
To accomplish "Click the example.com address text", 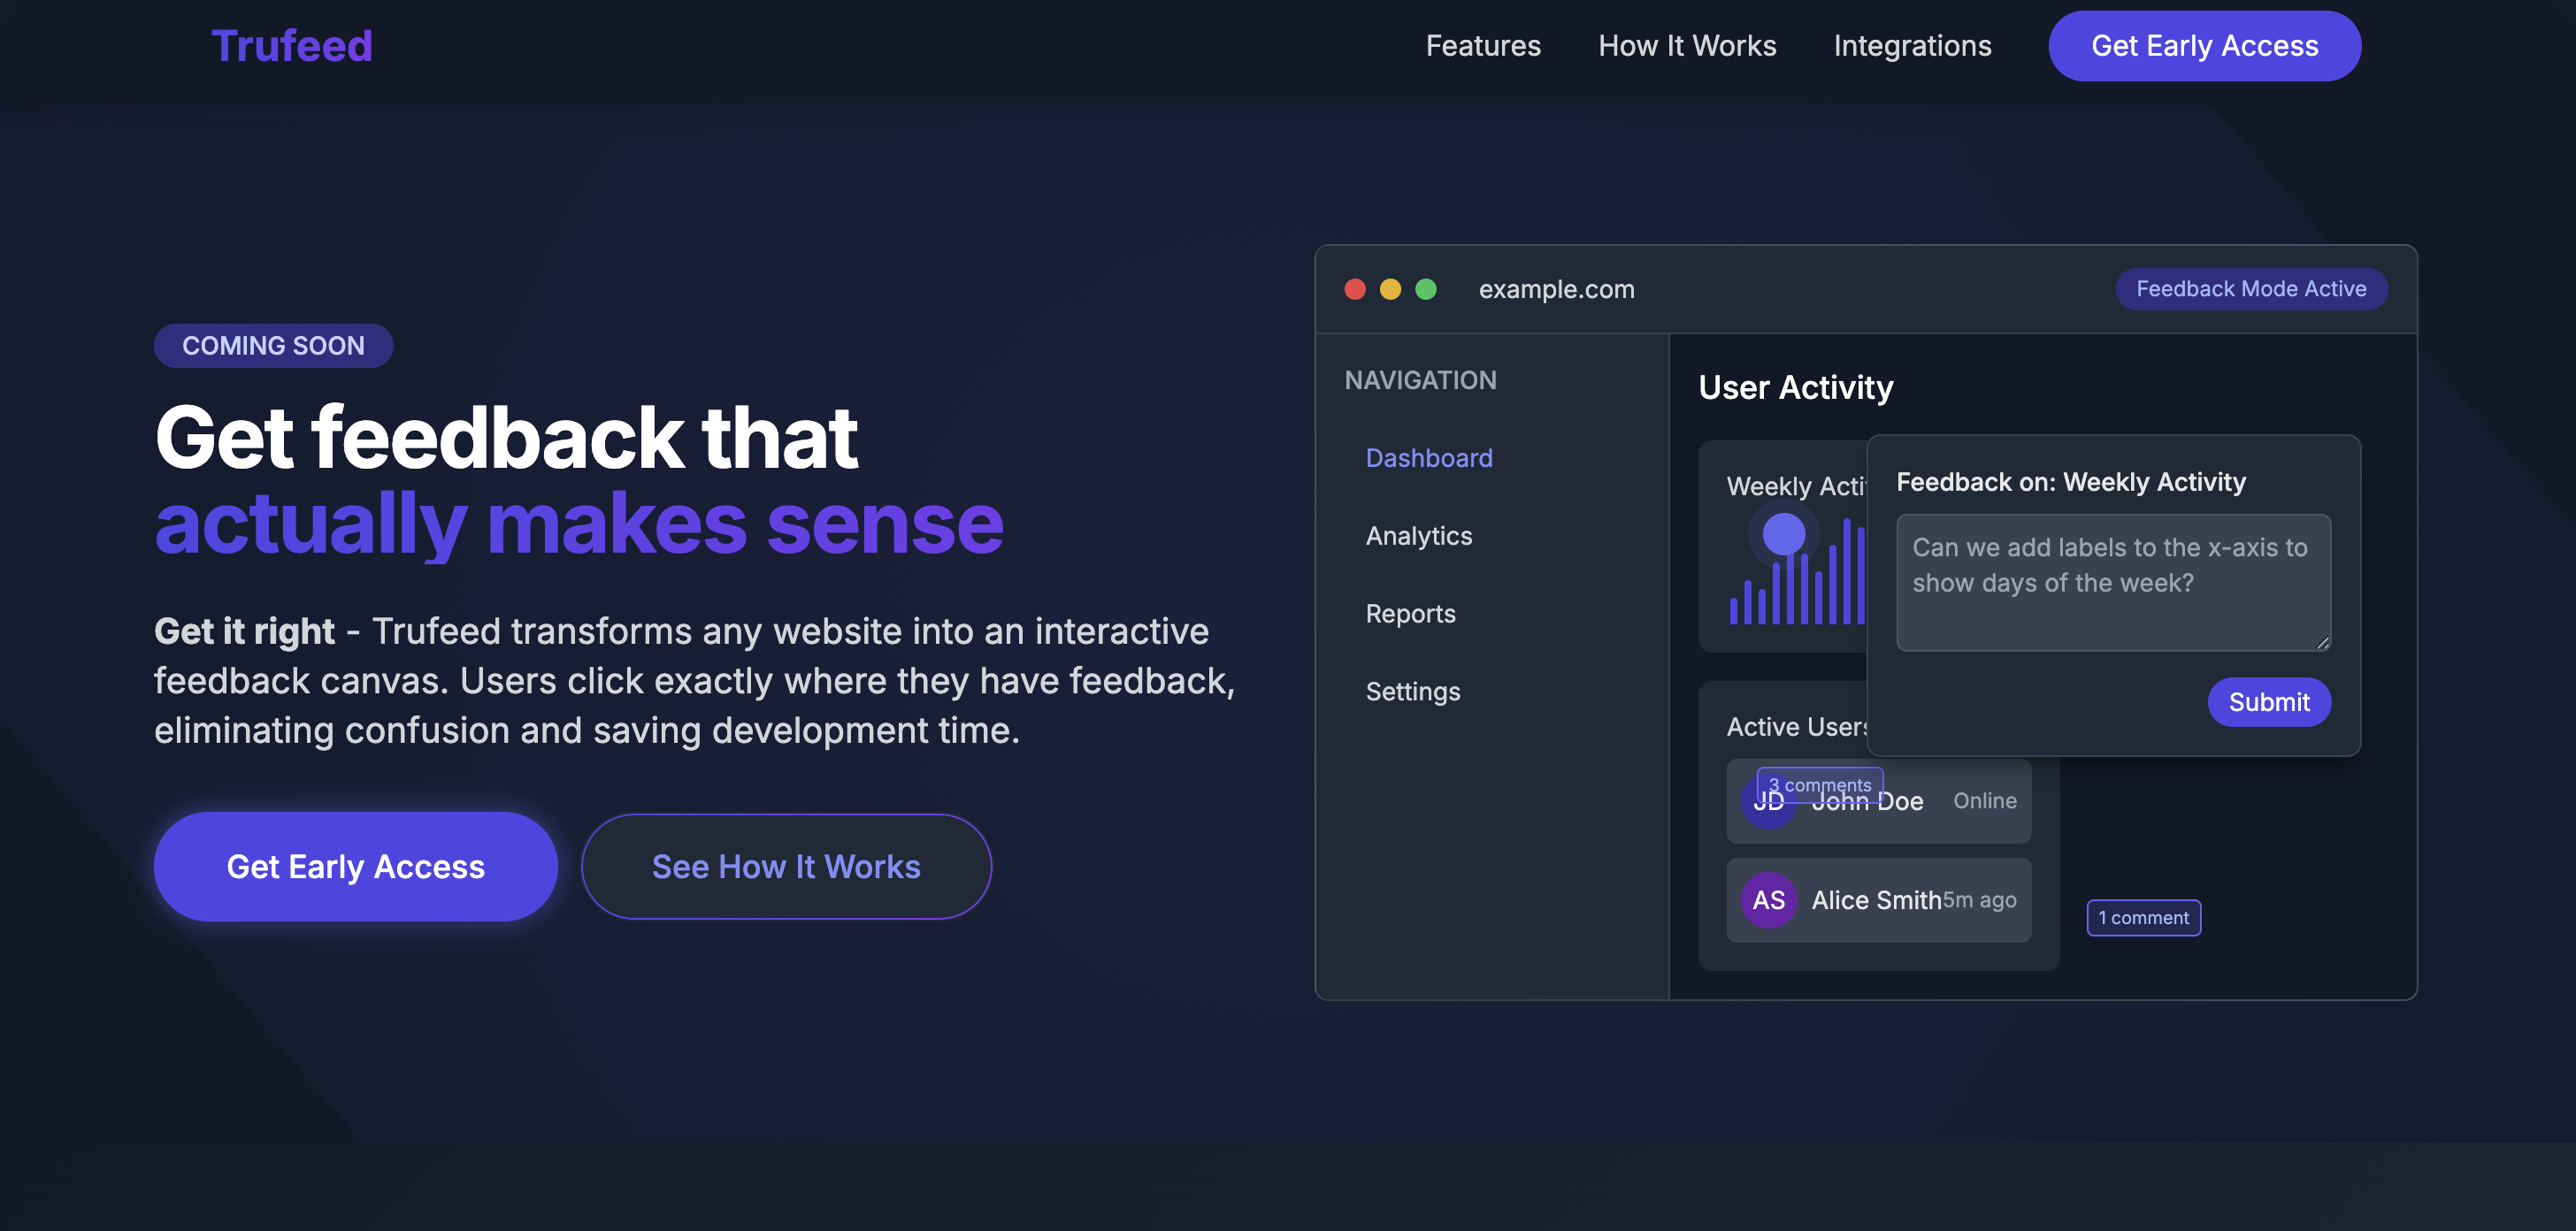I will coord(1556,289).
